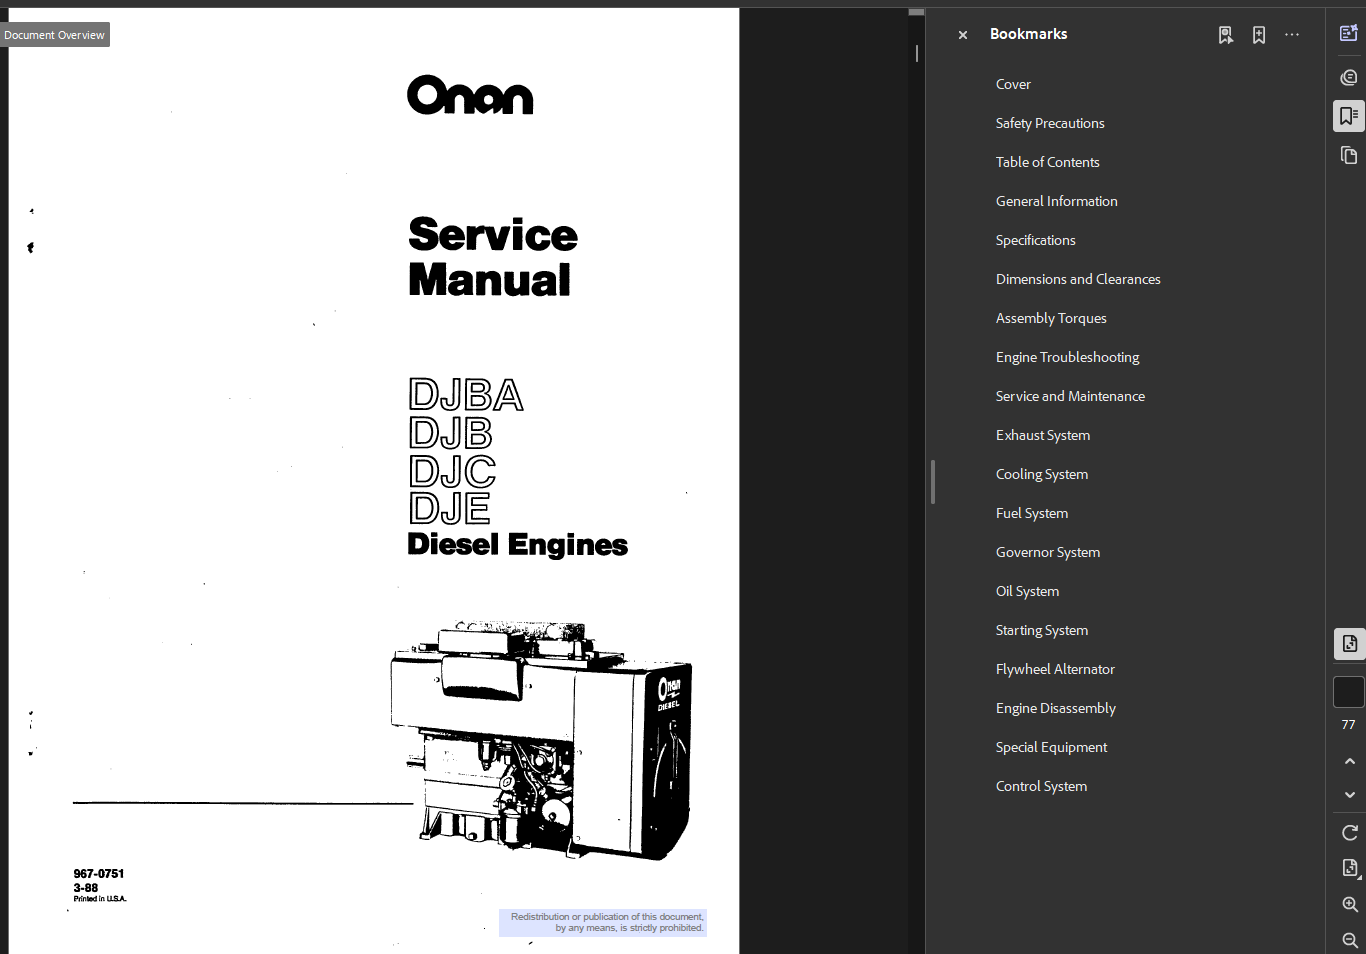Open the page thumbnails panel icon
Screen dimensions: 1366x954
[1349, 155]
